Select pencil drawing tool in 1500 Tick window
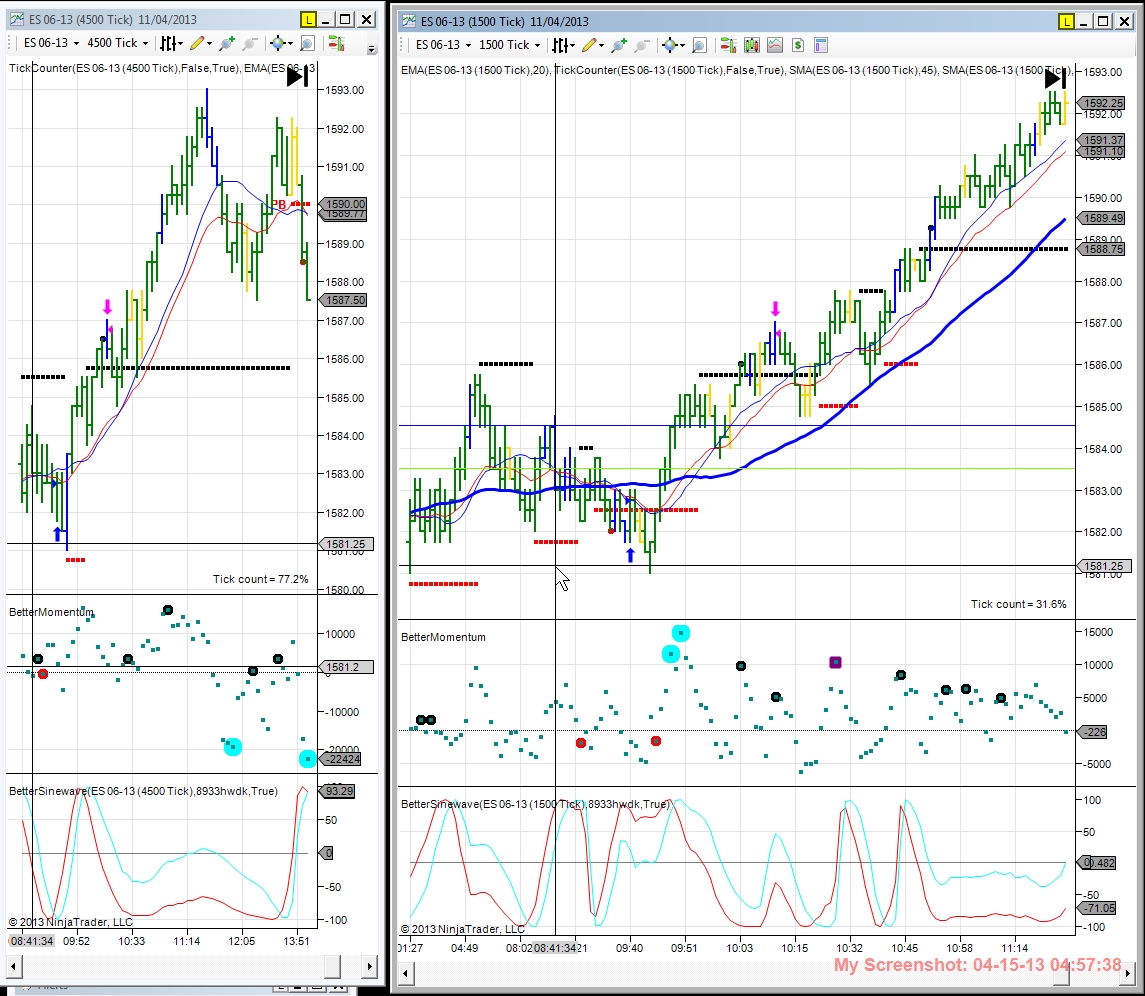Viewport: 1145px width, 996px height. [x=589, y=45]
